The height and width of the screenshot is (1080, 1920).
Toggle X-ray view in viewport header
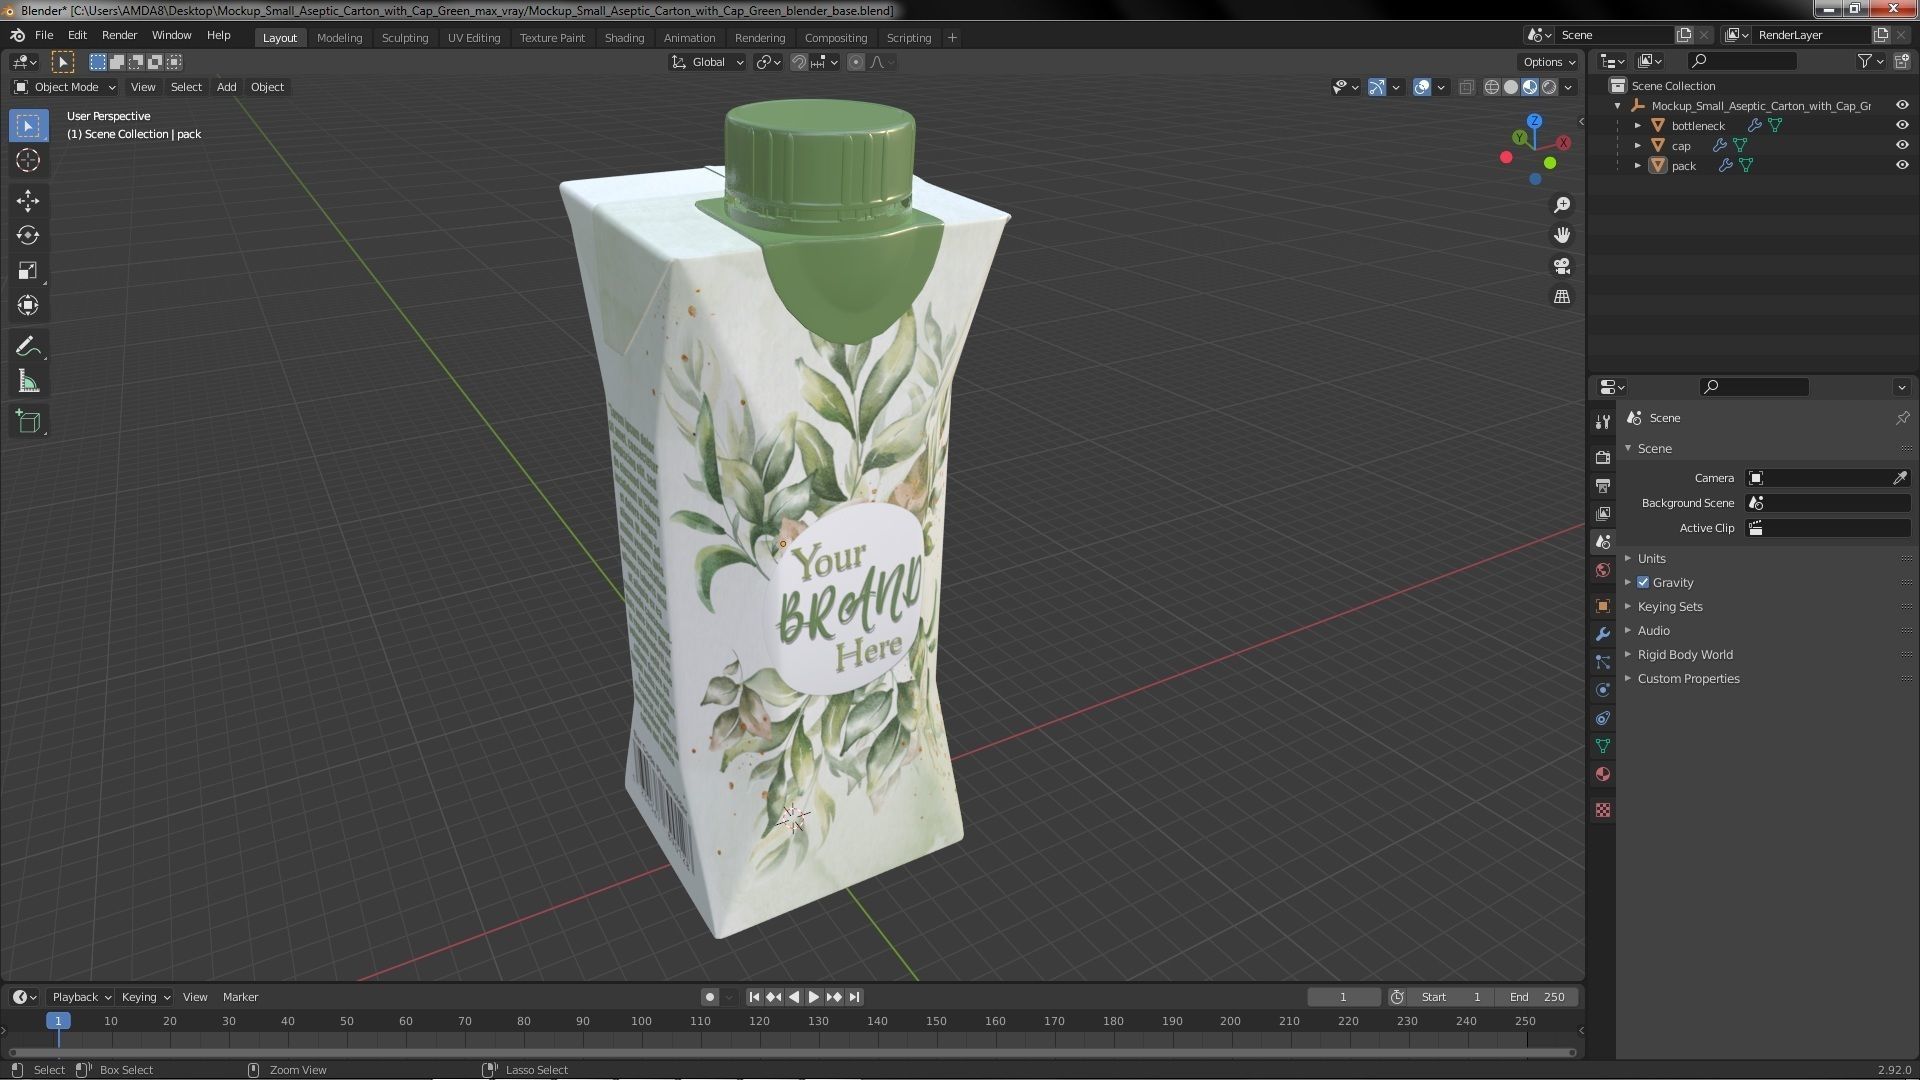[x=1466, y=87]
